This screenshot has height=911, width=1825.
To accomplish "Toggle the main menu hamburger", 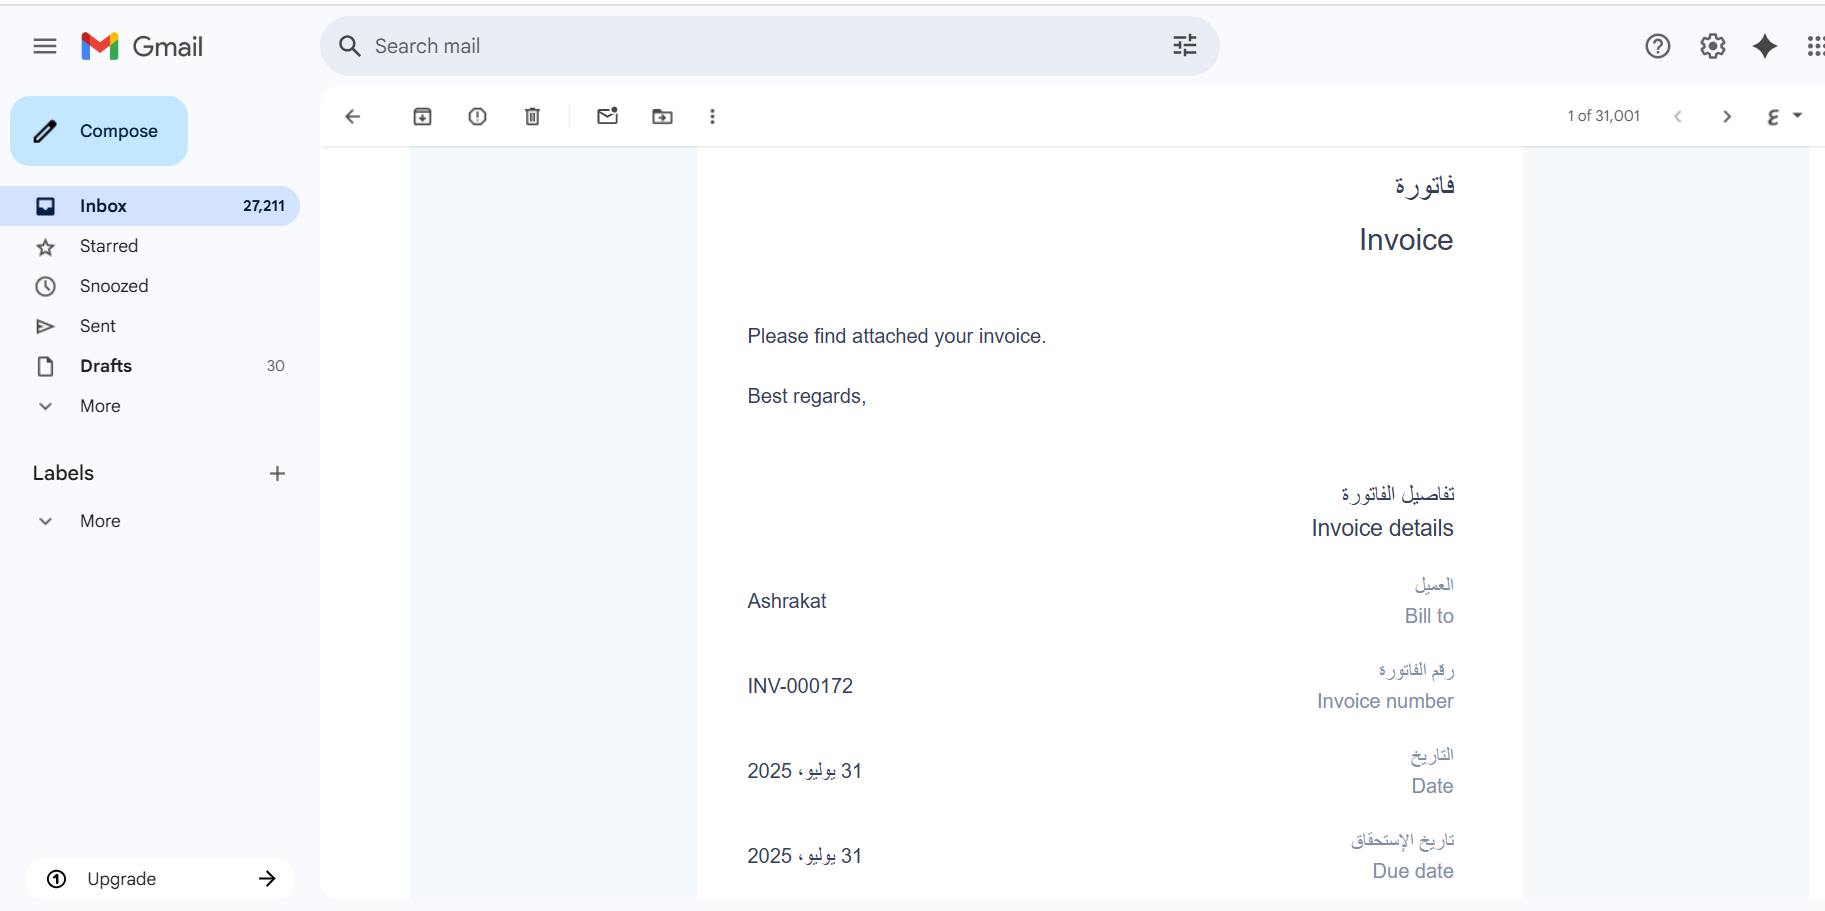I will tap(45, 46).
